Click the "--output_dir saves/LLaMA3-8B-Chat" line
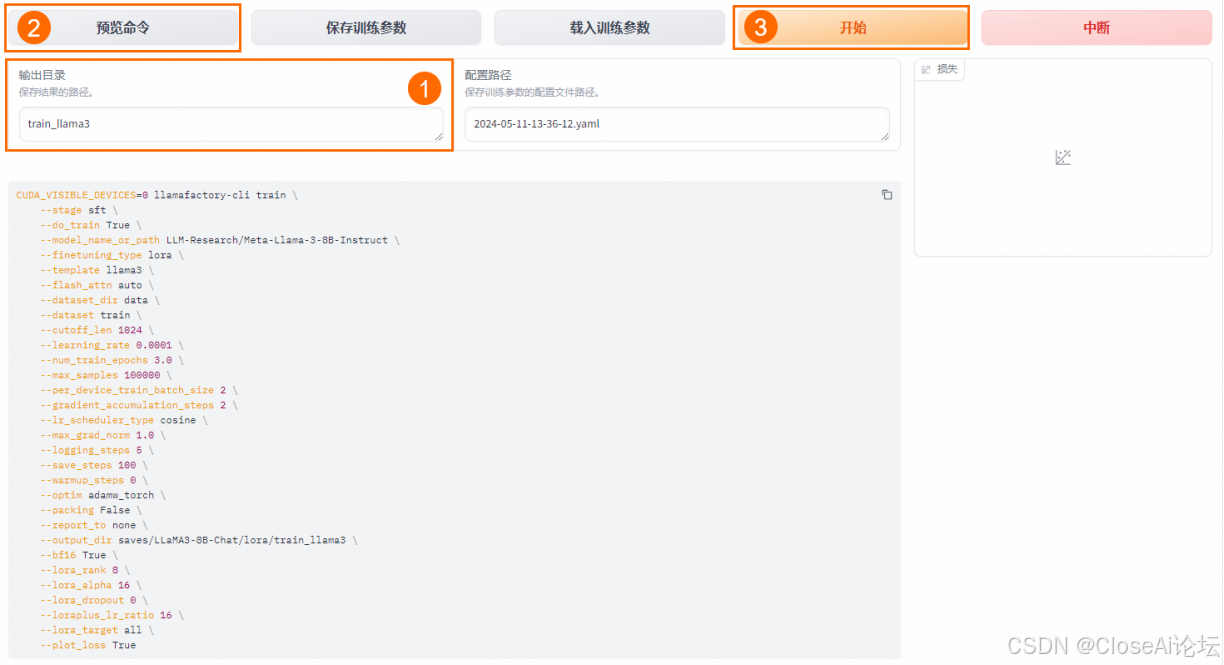The width and height of the screenshot is (1224, 665). tap(198, 540)
